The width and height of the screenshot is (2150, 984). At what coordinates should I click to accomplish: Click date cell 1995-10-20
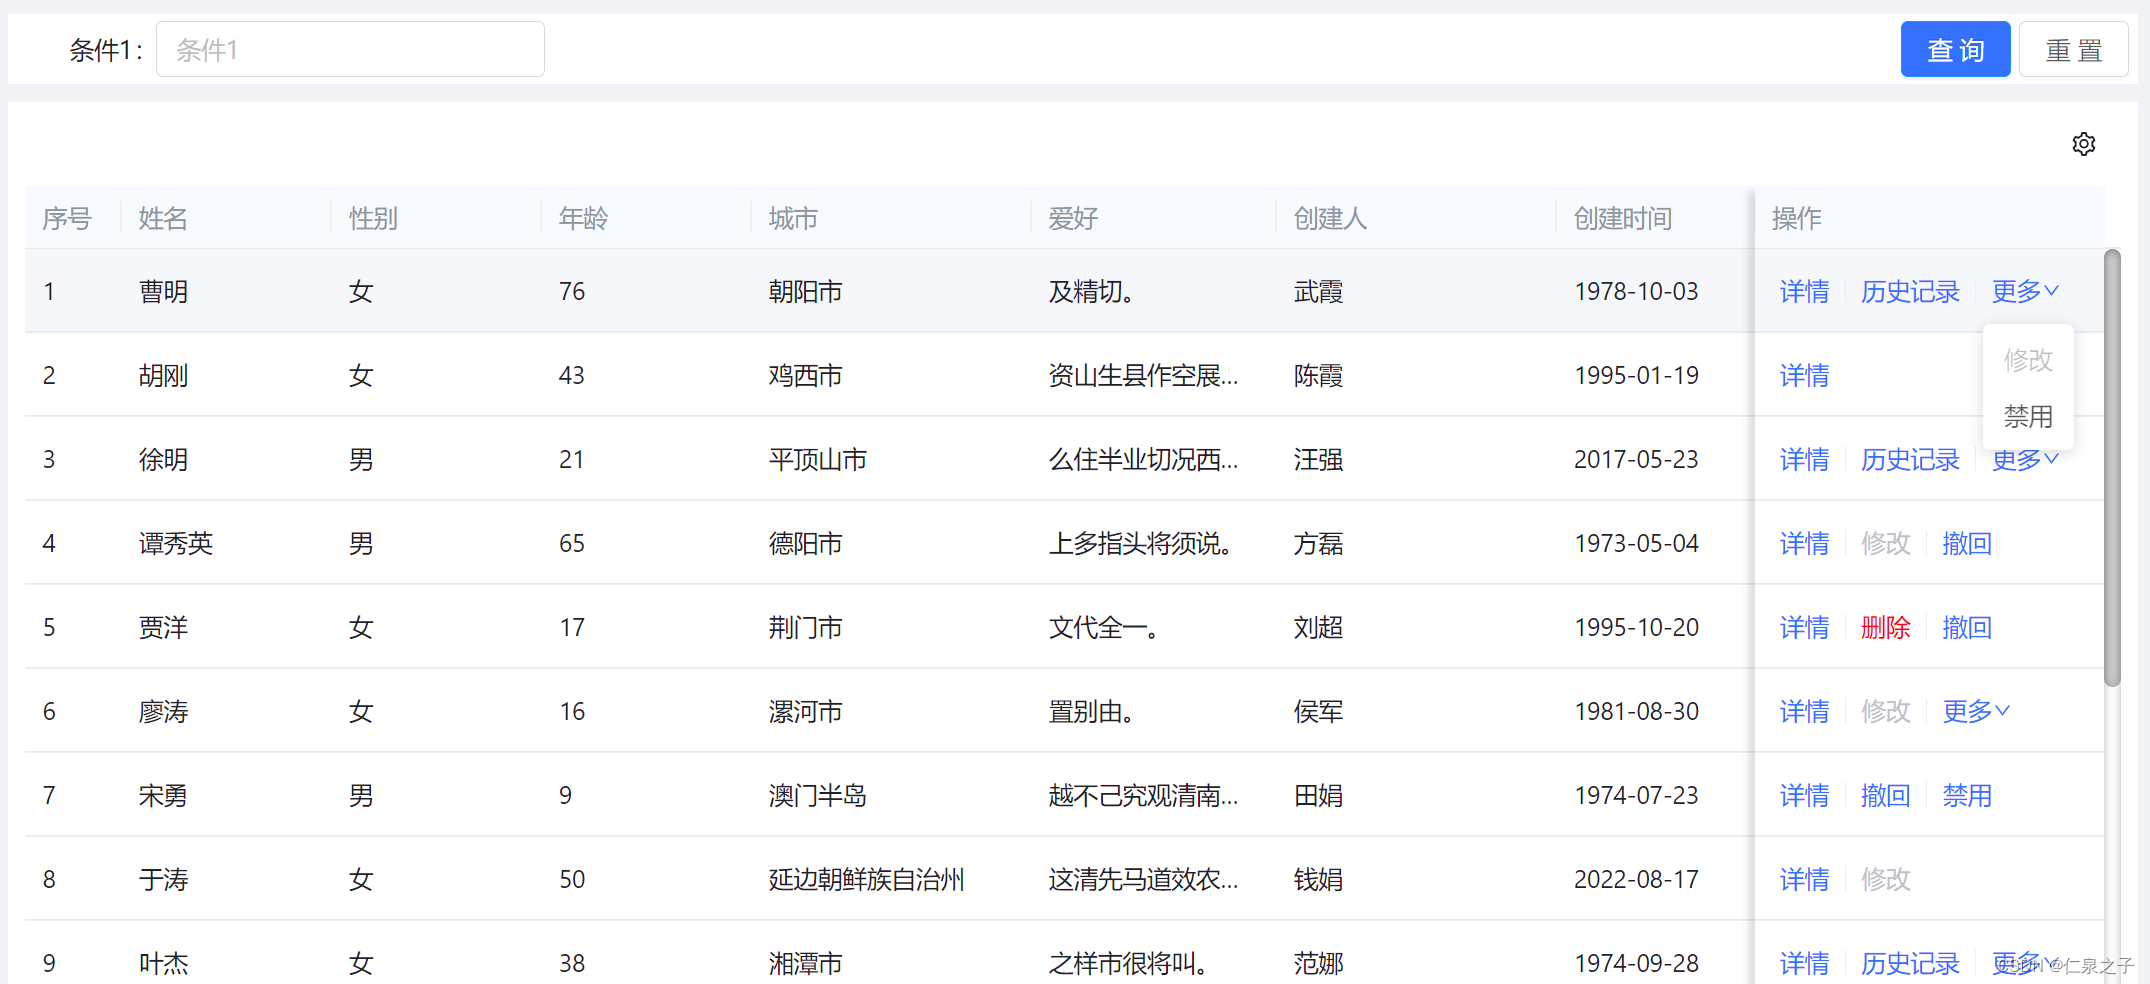[x=1636, y=627]
